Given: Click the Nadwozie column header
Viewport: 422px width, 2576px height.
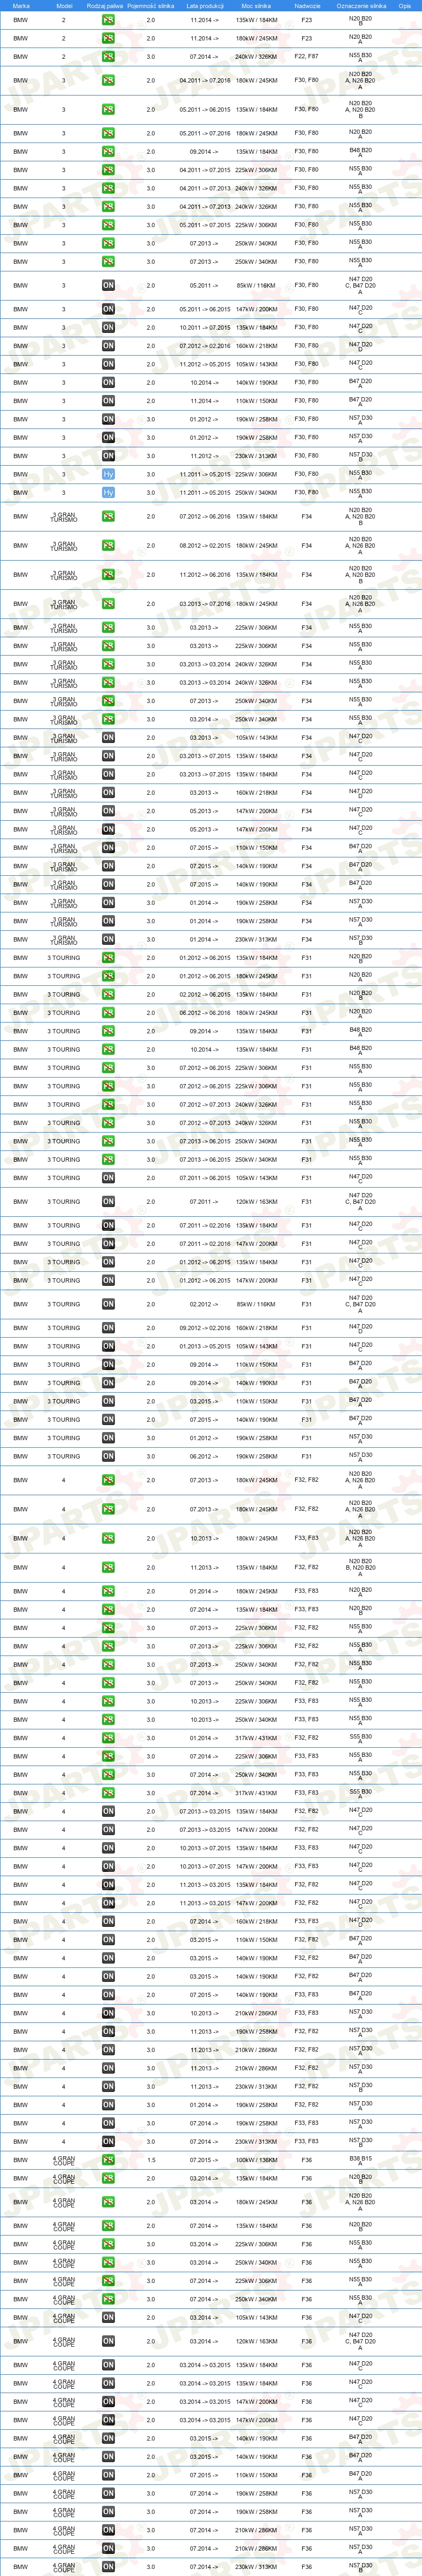Looking at the screenshot, I should (x=307, y=6).
